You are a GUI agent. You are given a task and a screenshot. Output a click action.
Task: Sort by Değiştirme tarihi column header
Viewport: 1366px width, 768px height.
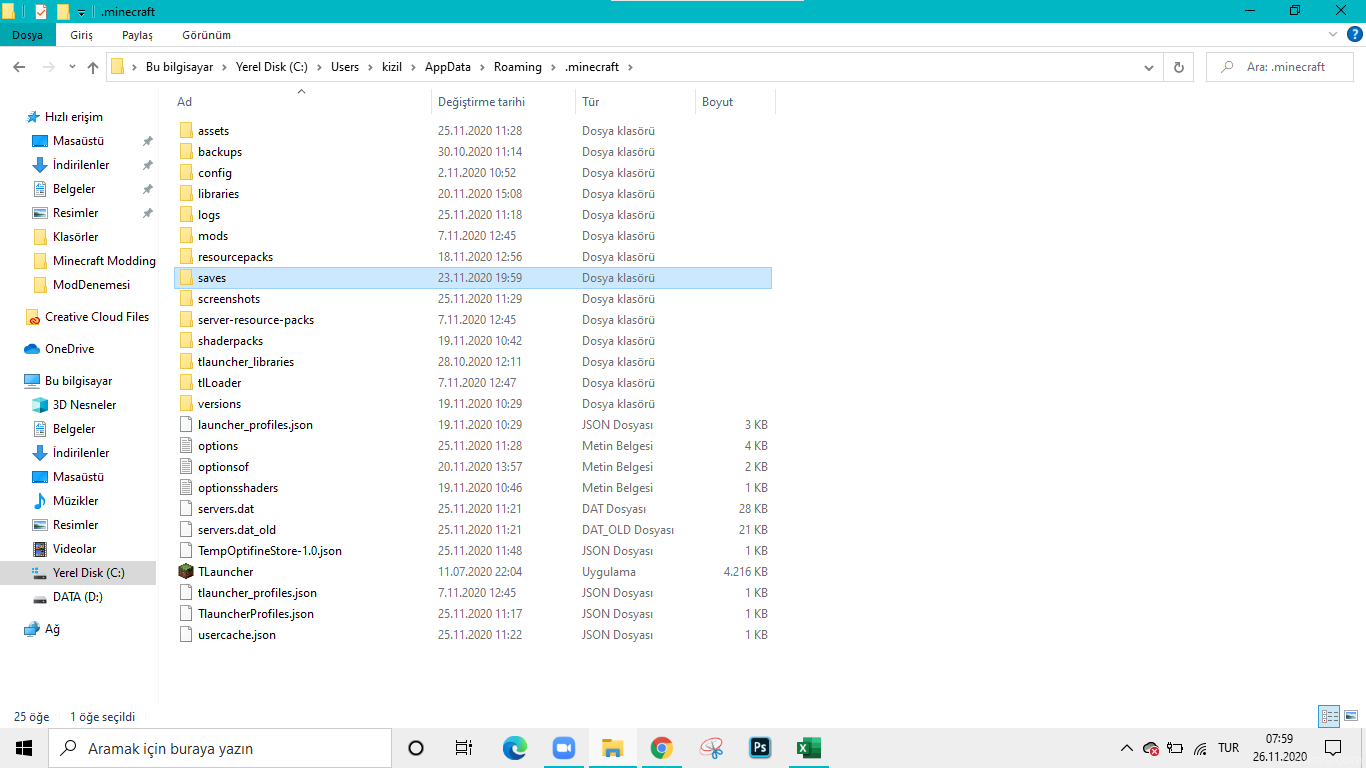(504, 102)
